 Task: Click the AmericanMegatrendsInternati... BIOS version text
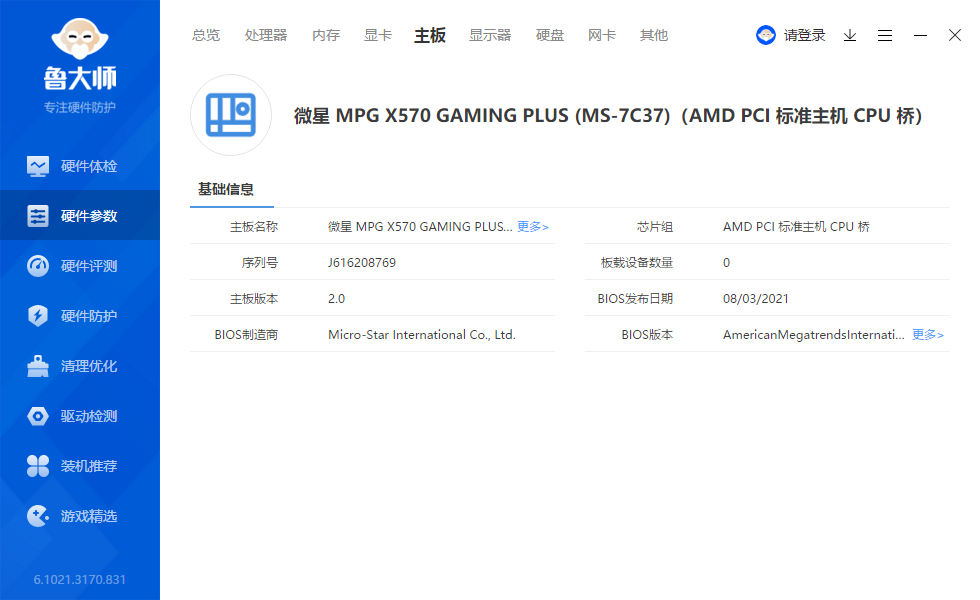click(814, 335)
